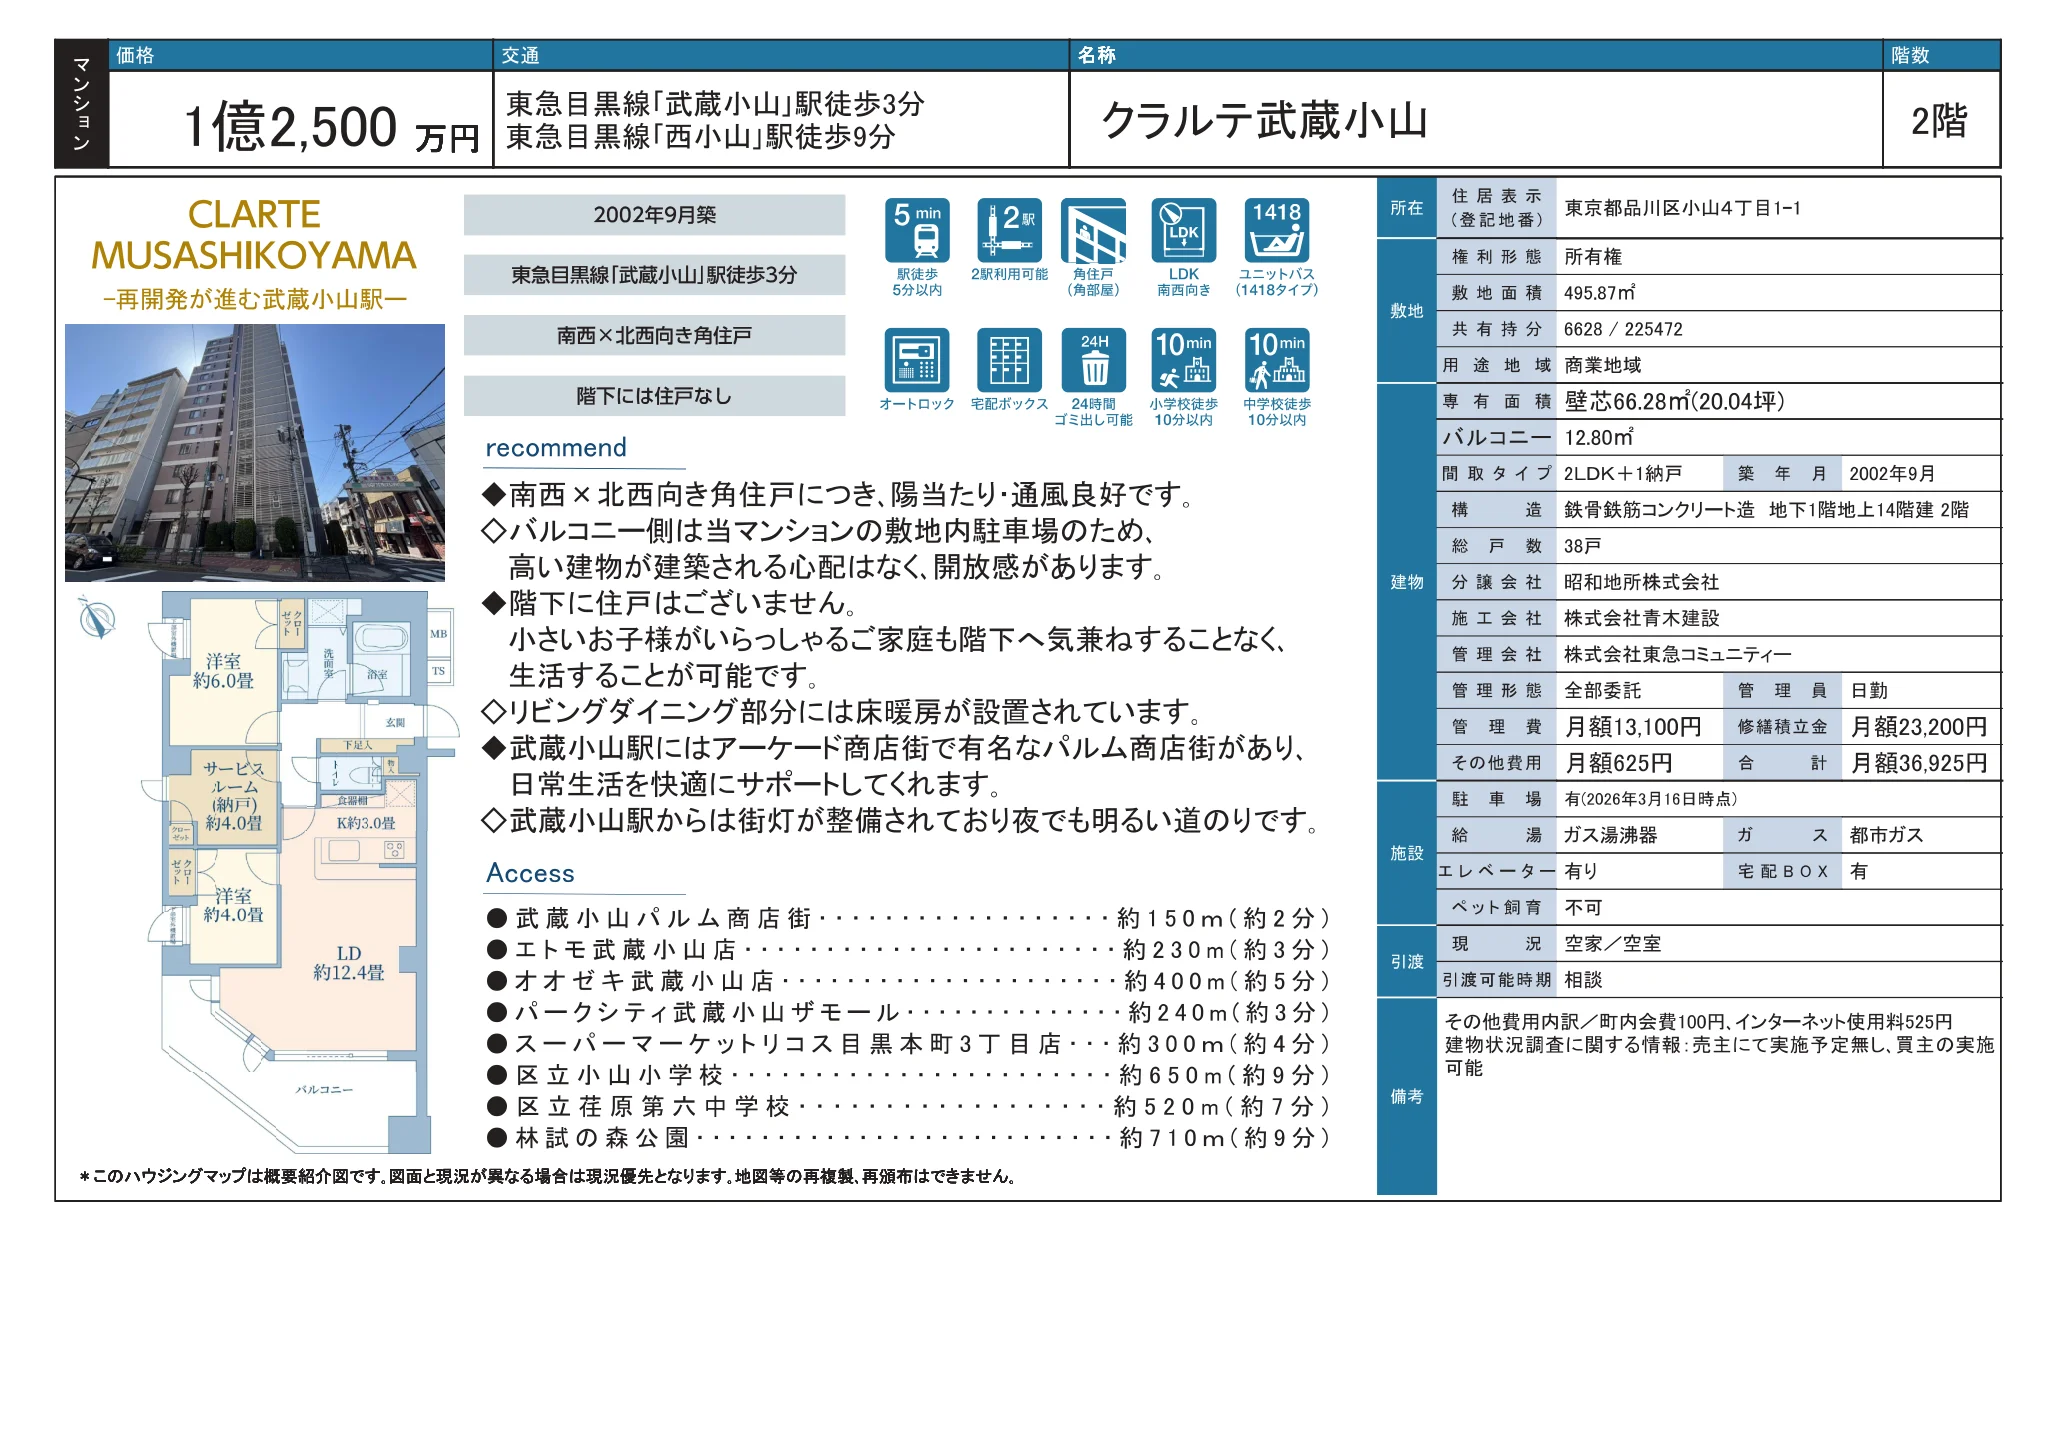
Task: Click the layout value 2LDK+1納戸
Action: pos(1623,473)
